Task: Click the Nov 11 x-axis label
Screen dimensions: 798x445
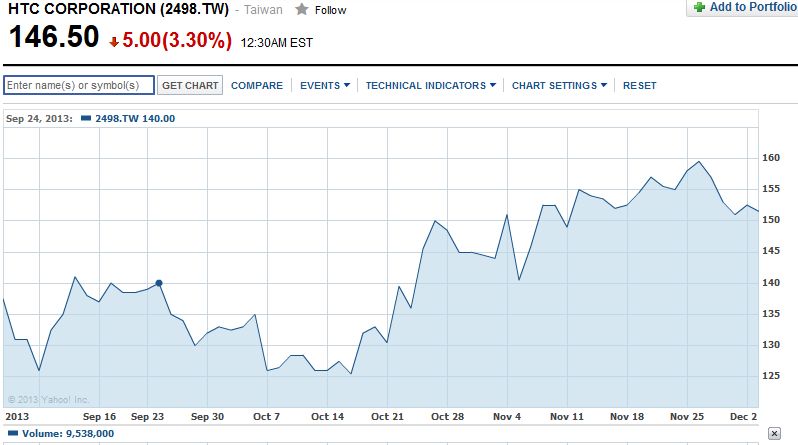Action: [x=566, y=416]
